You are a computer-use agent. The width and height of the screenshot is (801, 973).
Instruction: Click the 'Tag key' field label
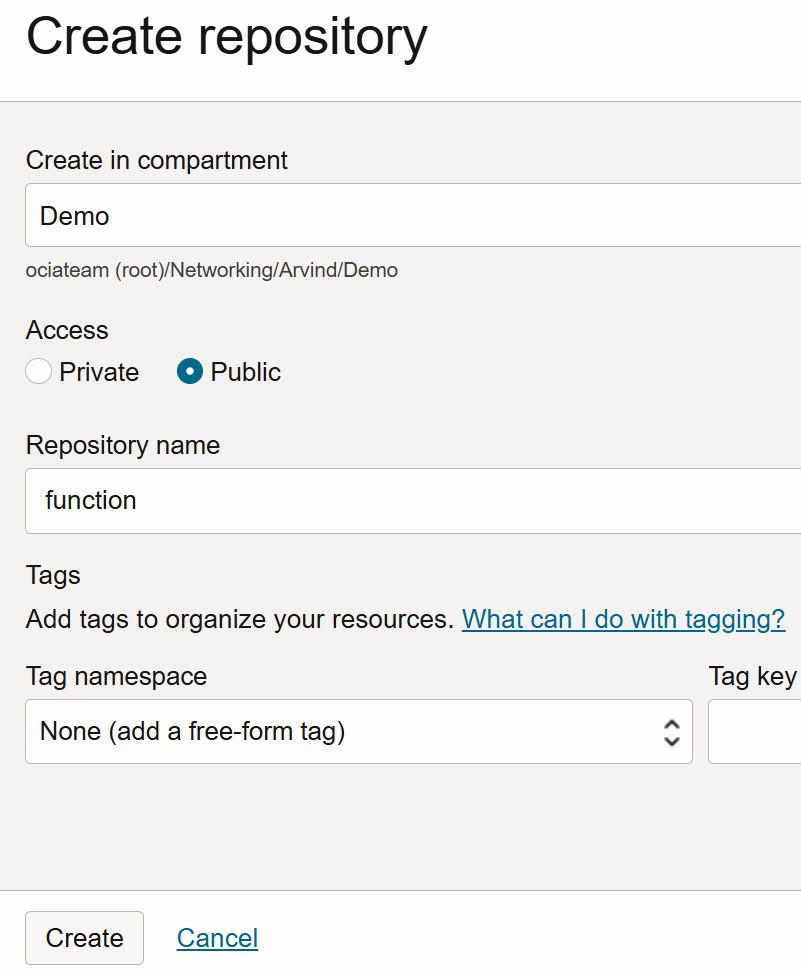753,676
